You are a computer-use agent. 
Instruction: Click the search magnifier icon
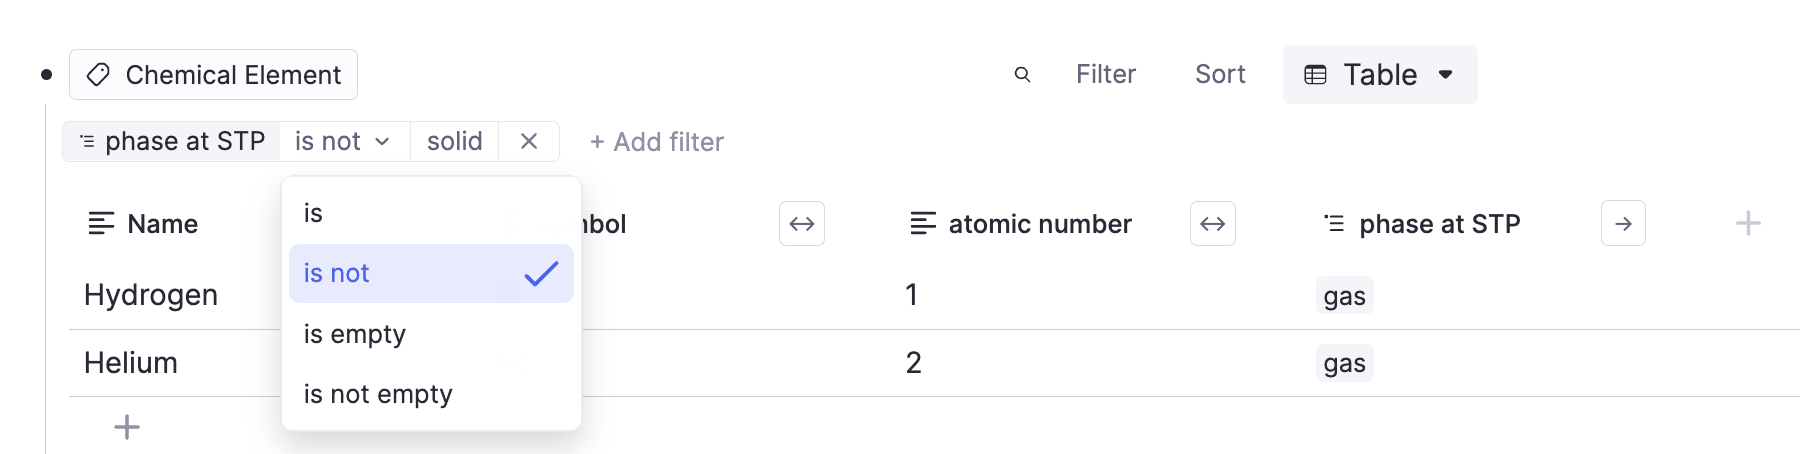click(1022, 75)
